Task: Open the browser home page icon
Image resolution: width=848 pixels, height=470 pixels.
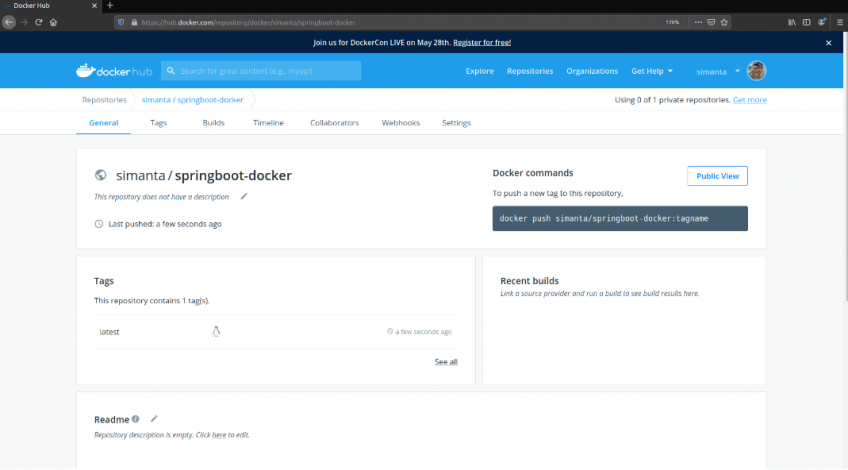Action: pos(53,22)
